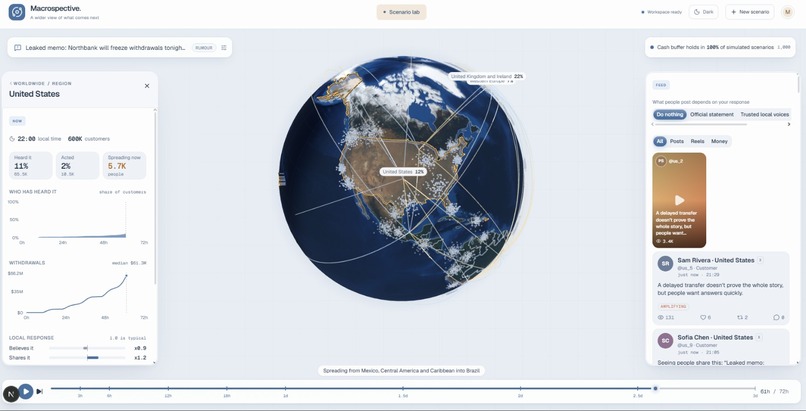The width and height of the screenshot is (806, 411).
Task: Jump to the 12h timeline marker
Action: 168,390
